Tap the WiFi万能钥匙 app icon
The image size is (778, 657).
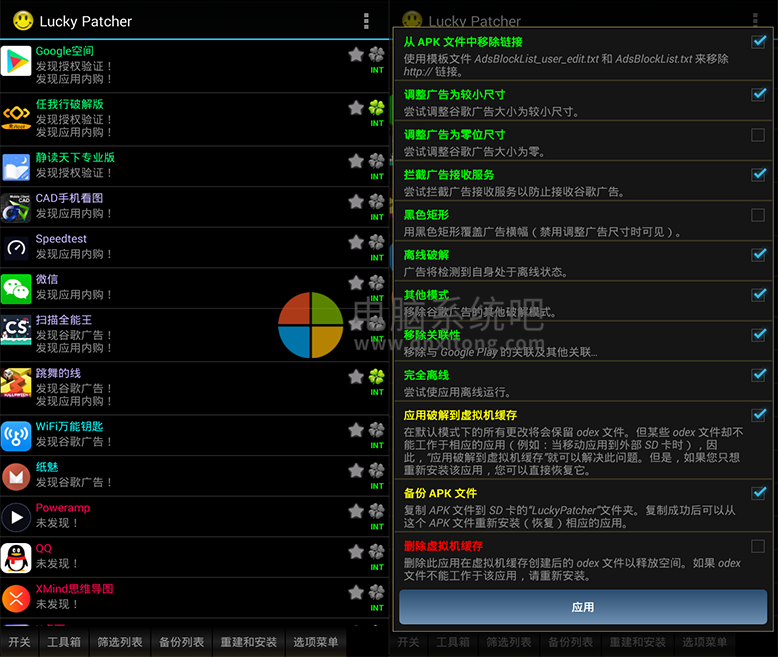click(16, 436)
